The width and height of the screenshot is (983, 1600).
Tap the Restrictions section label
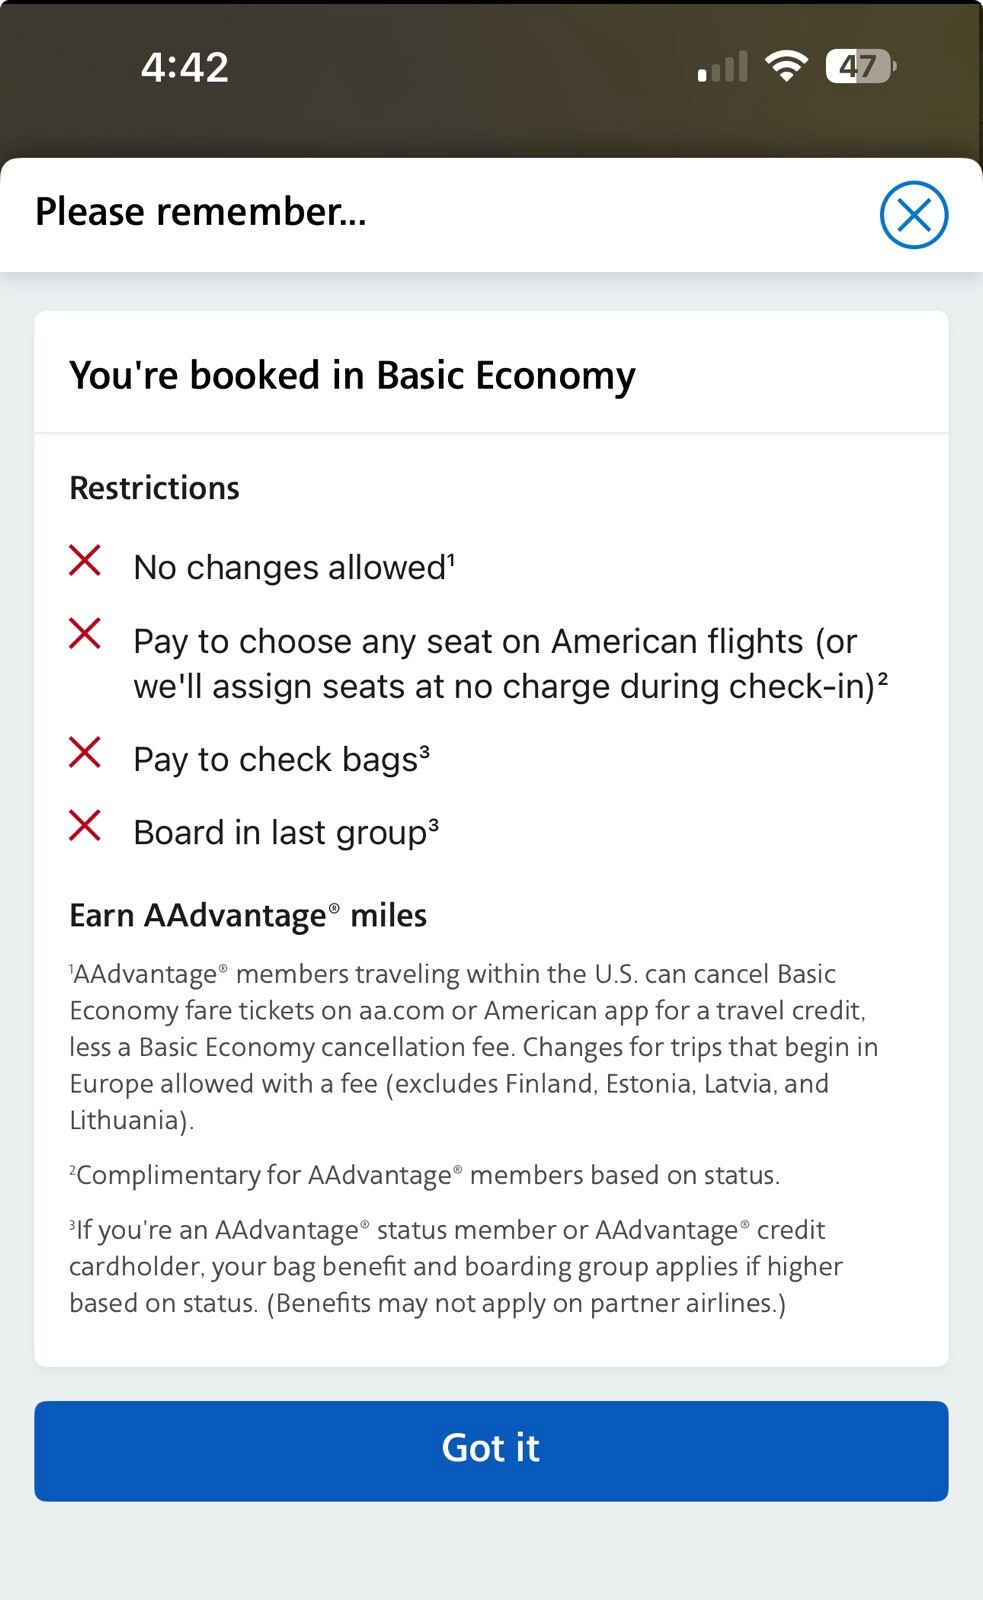154,488
